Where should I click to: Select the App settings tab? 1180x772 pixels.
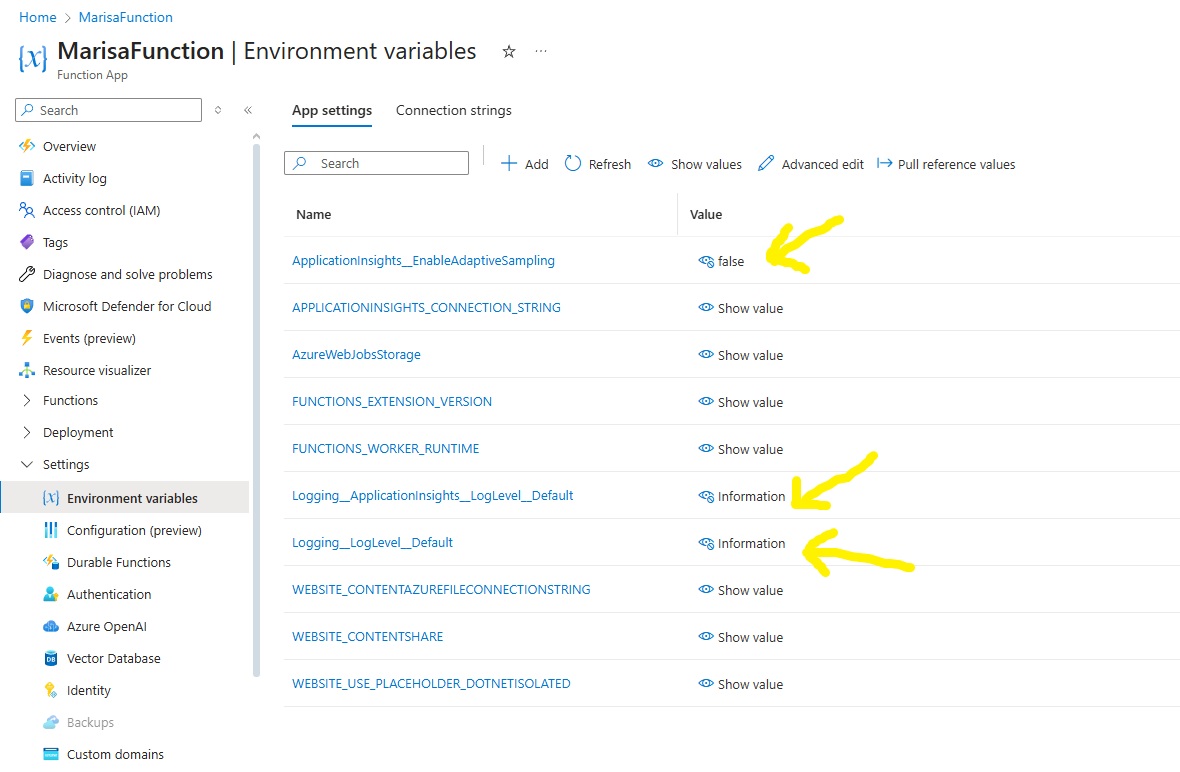332,110
